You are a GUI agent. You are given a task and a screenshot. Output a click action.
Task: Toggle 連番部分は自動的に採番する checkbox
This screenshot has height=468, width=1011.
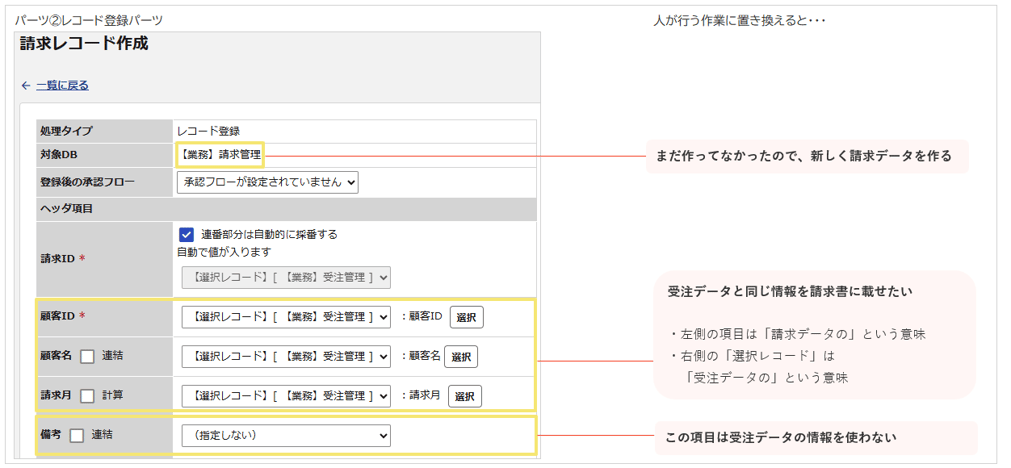coord(186,235)
